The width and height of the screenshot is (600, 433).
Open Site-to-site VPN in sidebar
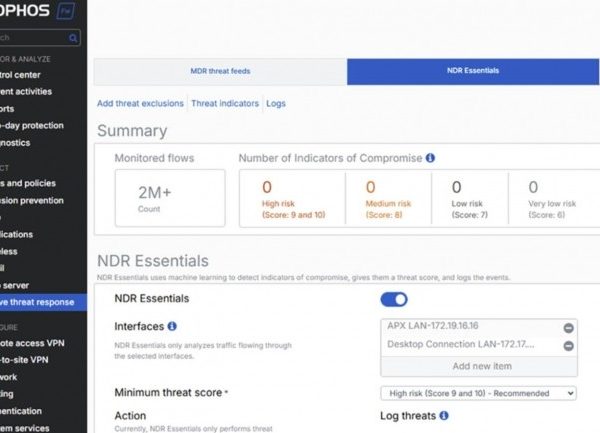click(24, 360)
